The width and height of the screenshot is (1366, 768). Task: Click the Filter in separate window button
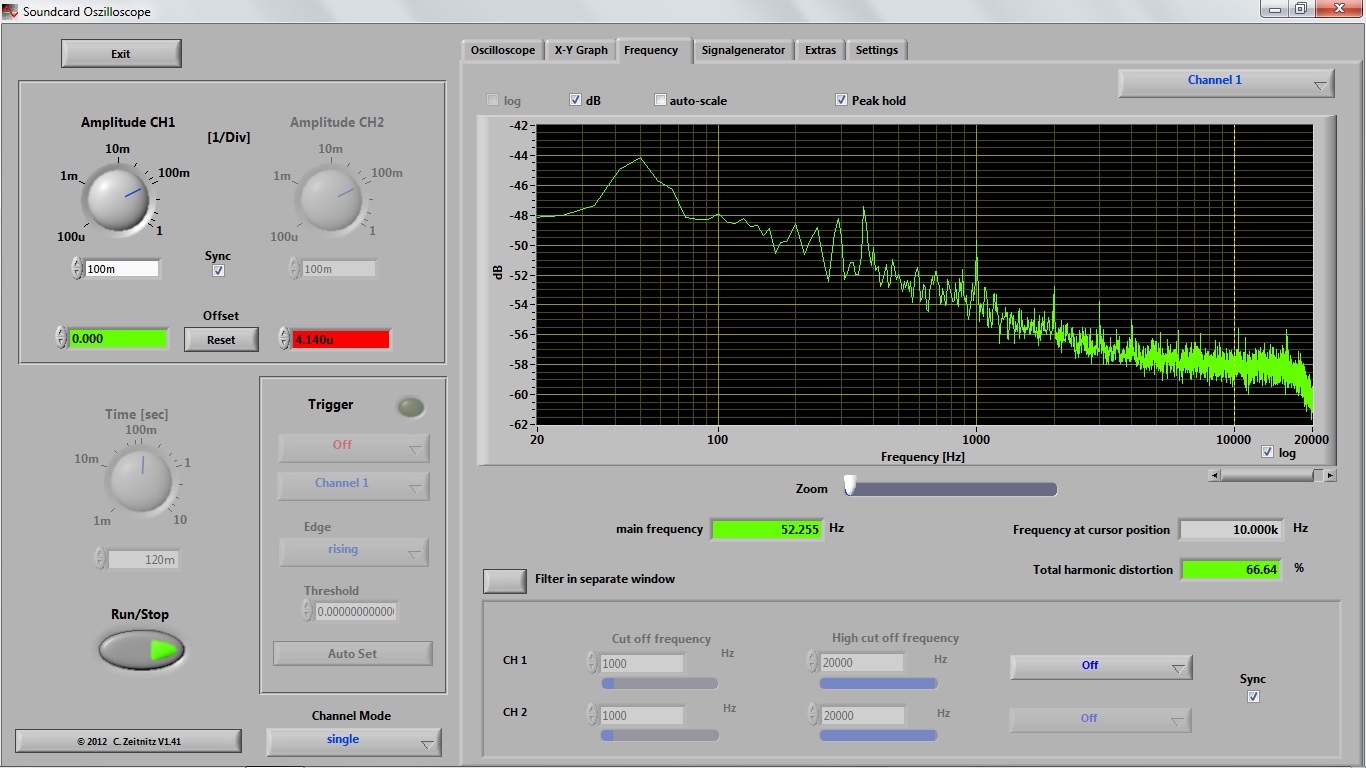click(x=505, y=580)
